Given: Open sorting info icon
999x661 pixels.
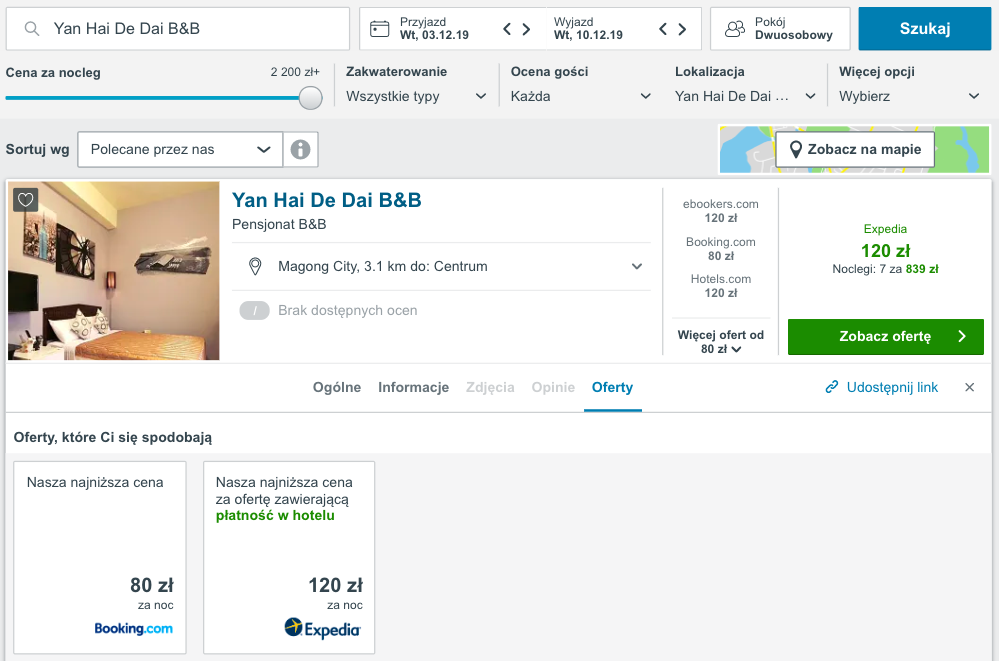Looking at the screenshot, I should pyautogui.click(x=301, y=149).
